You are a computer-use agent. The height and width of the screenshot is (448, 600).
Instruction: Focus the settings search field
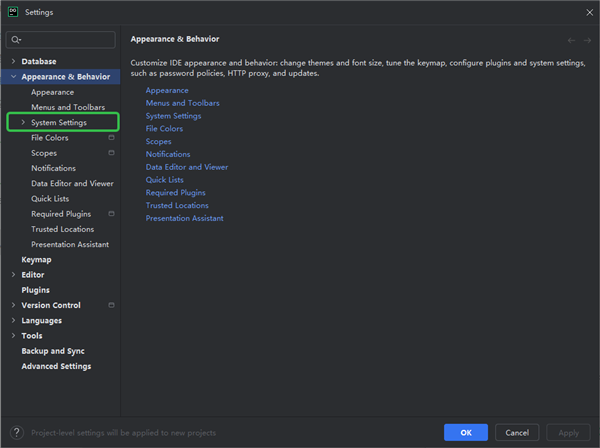click(66, 40)
